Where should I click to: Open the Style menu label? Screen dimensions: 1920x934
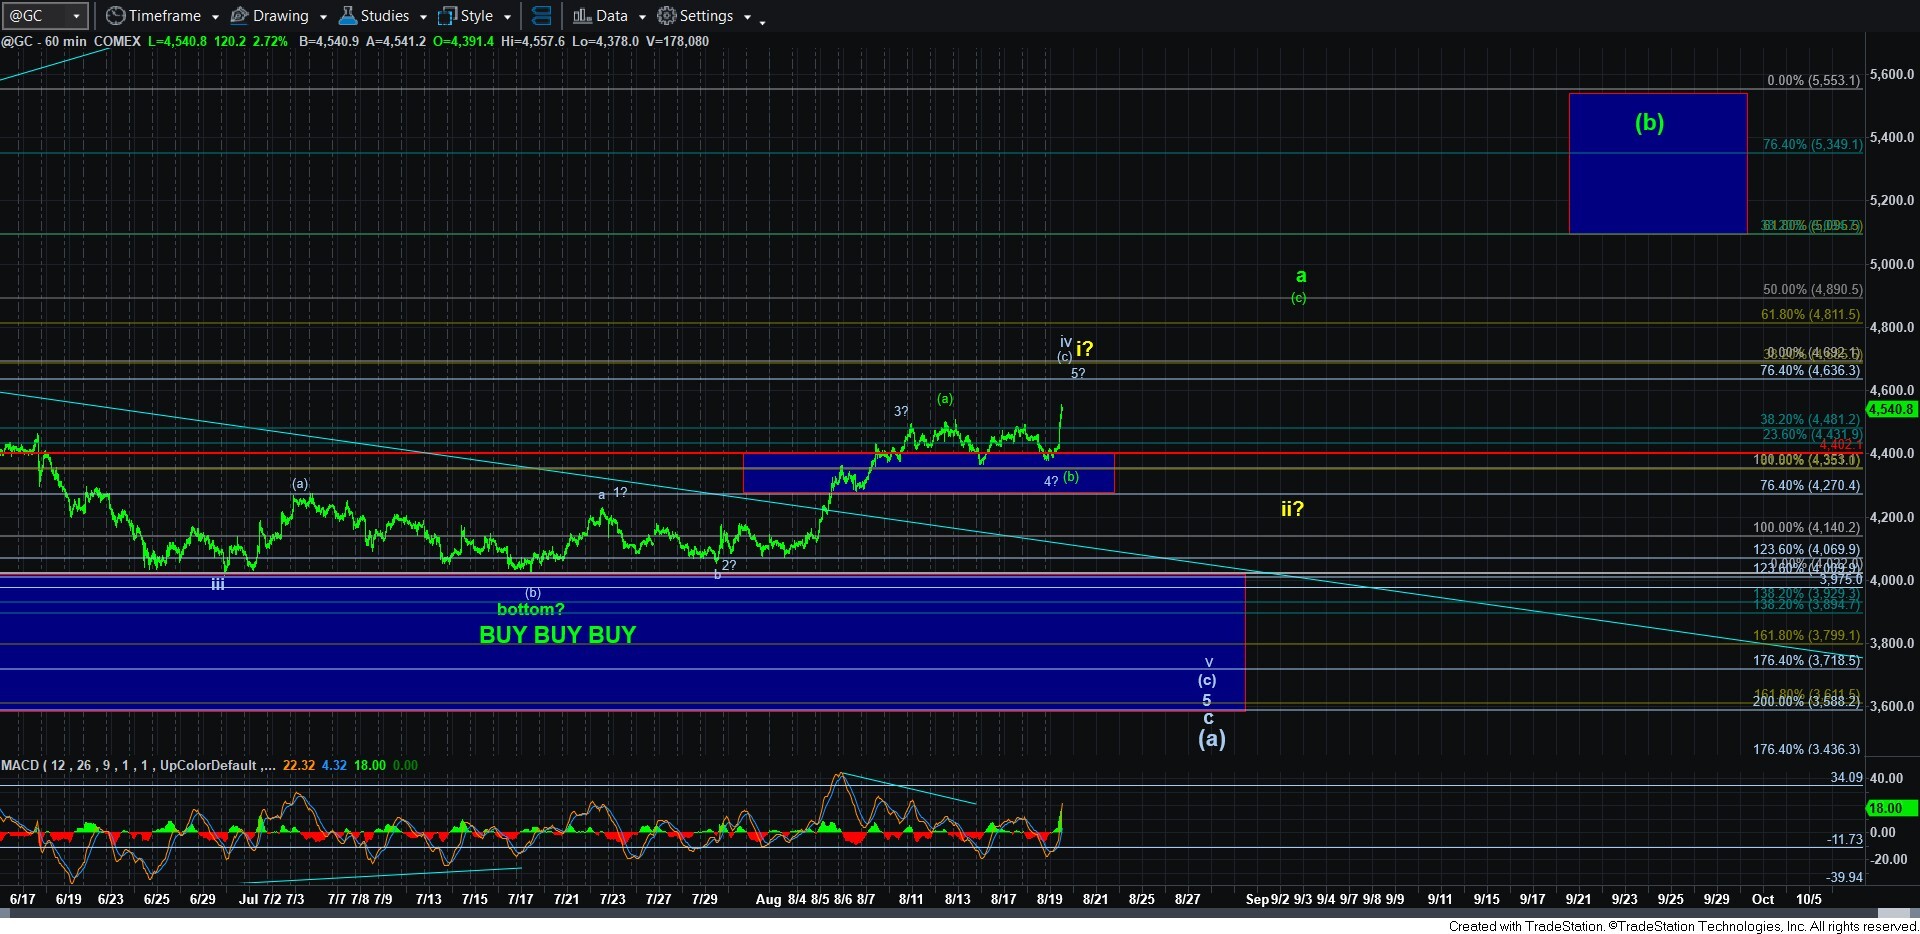tap(477, 16)
